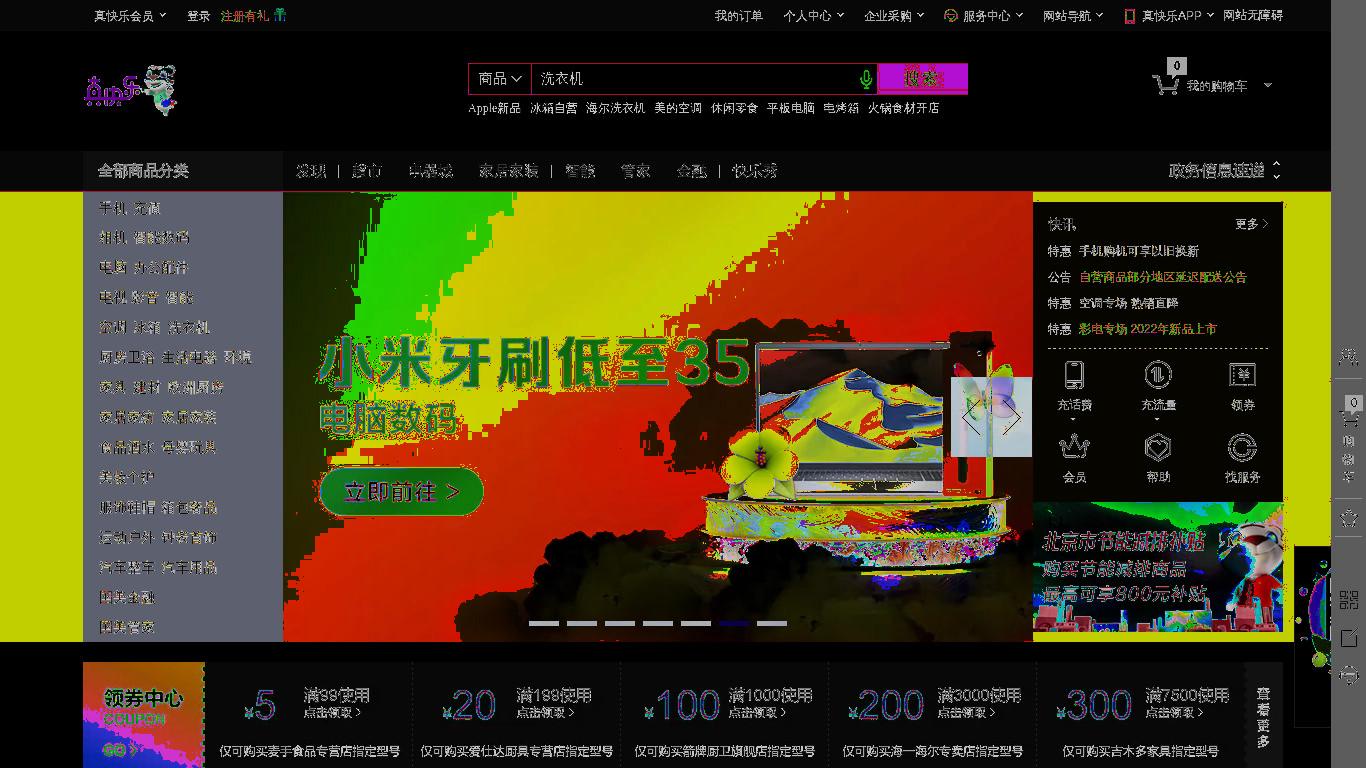Open the 全部商品分类 category menu
The height and width of the screenshot is (768, 1366).
click(143, 171)
